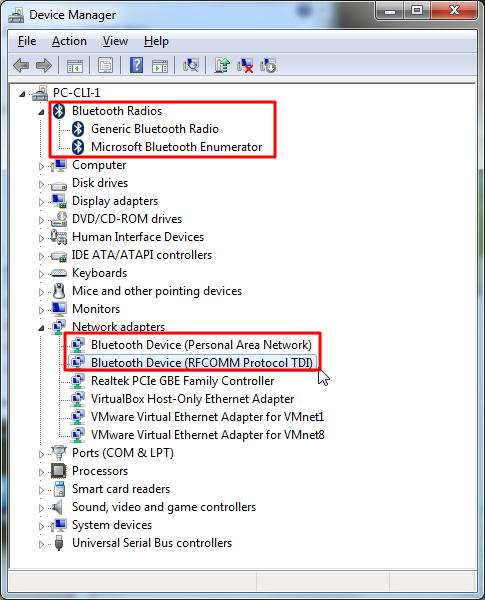Screen dimensions: 485x600
Task: Select the Microsoft Bluetooth Enumerator text
Action: pyautogui.click(x=176, y=147)
